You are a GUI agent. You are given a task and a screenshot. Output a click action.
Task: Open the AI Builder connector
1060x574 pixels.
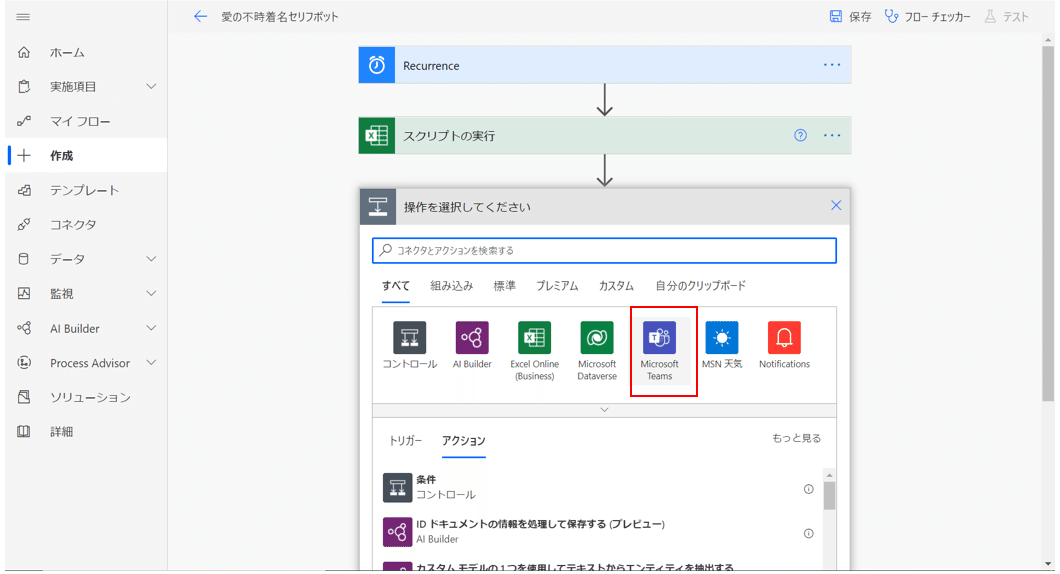click(472, 339)
